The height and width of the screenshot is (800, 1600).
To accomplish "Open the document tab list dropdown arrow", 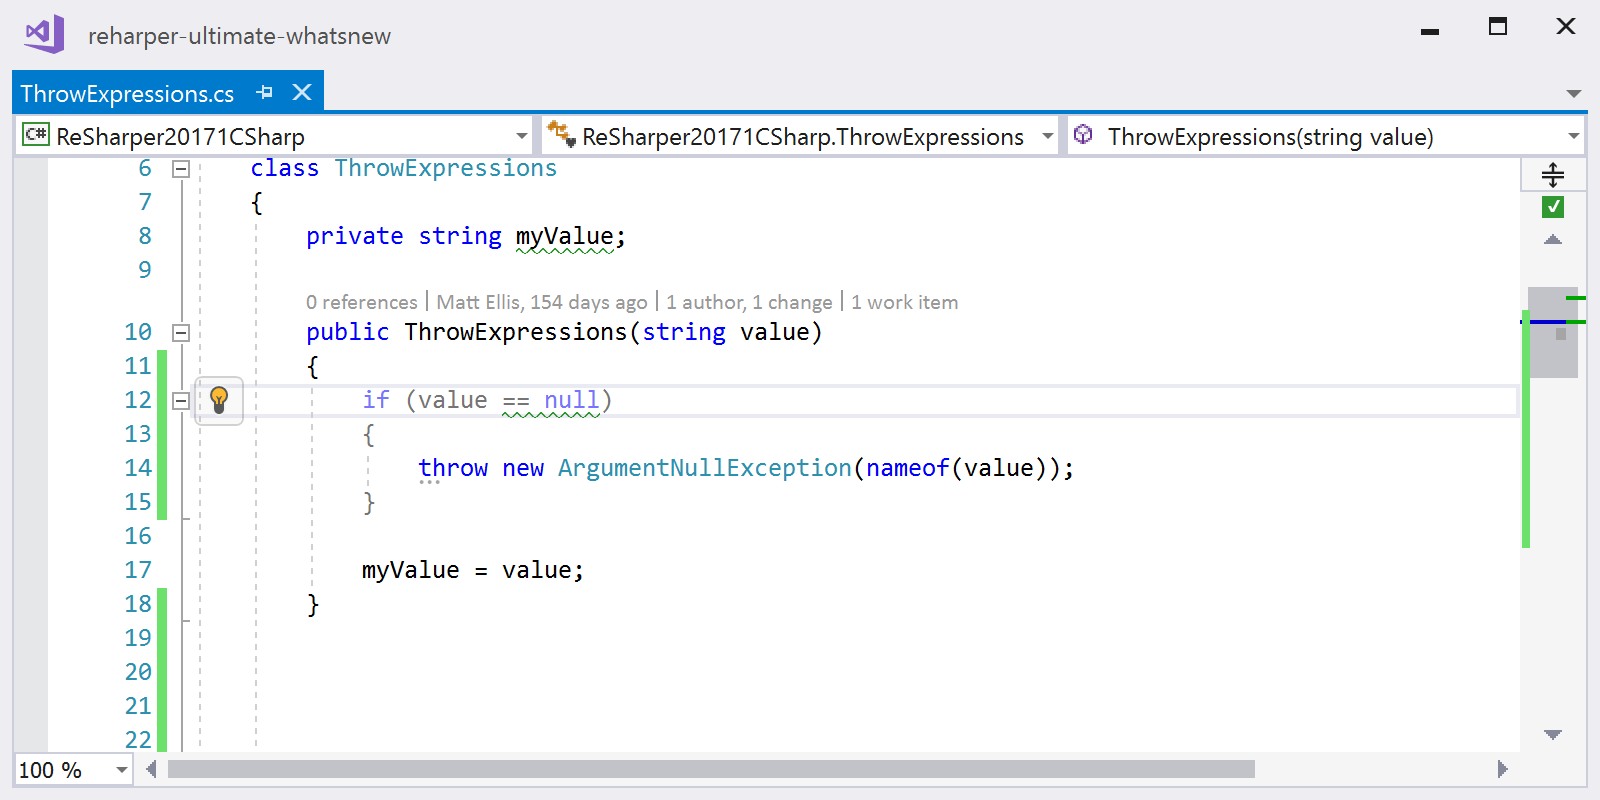I will pos(1574,94).
